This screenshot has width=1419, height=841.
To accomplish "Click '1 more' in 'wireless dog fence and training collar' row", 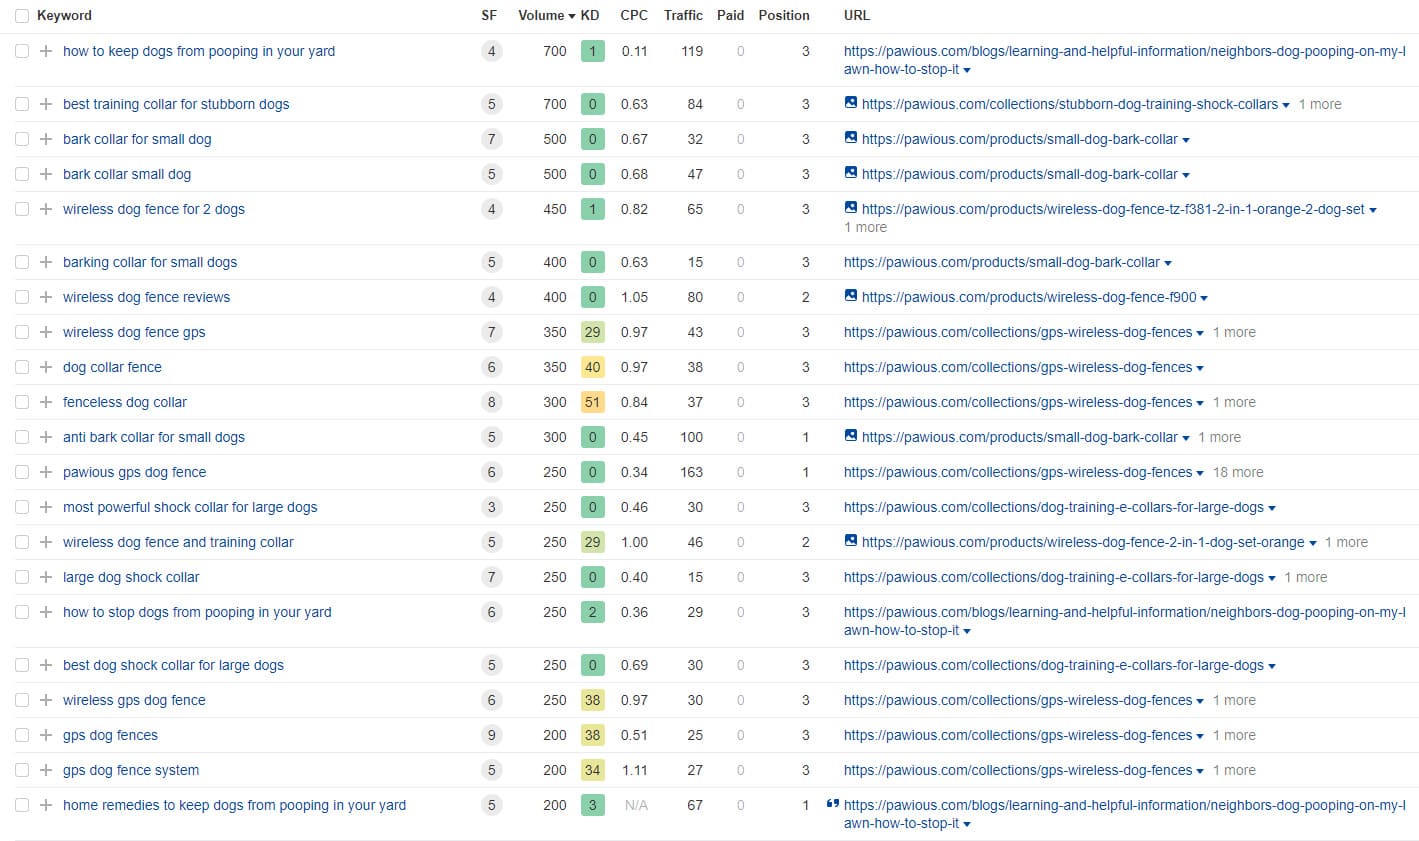I will point(1346,542).
